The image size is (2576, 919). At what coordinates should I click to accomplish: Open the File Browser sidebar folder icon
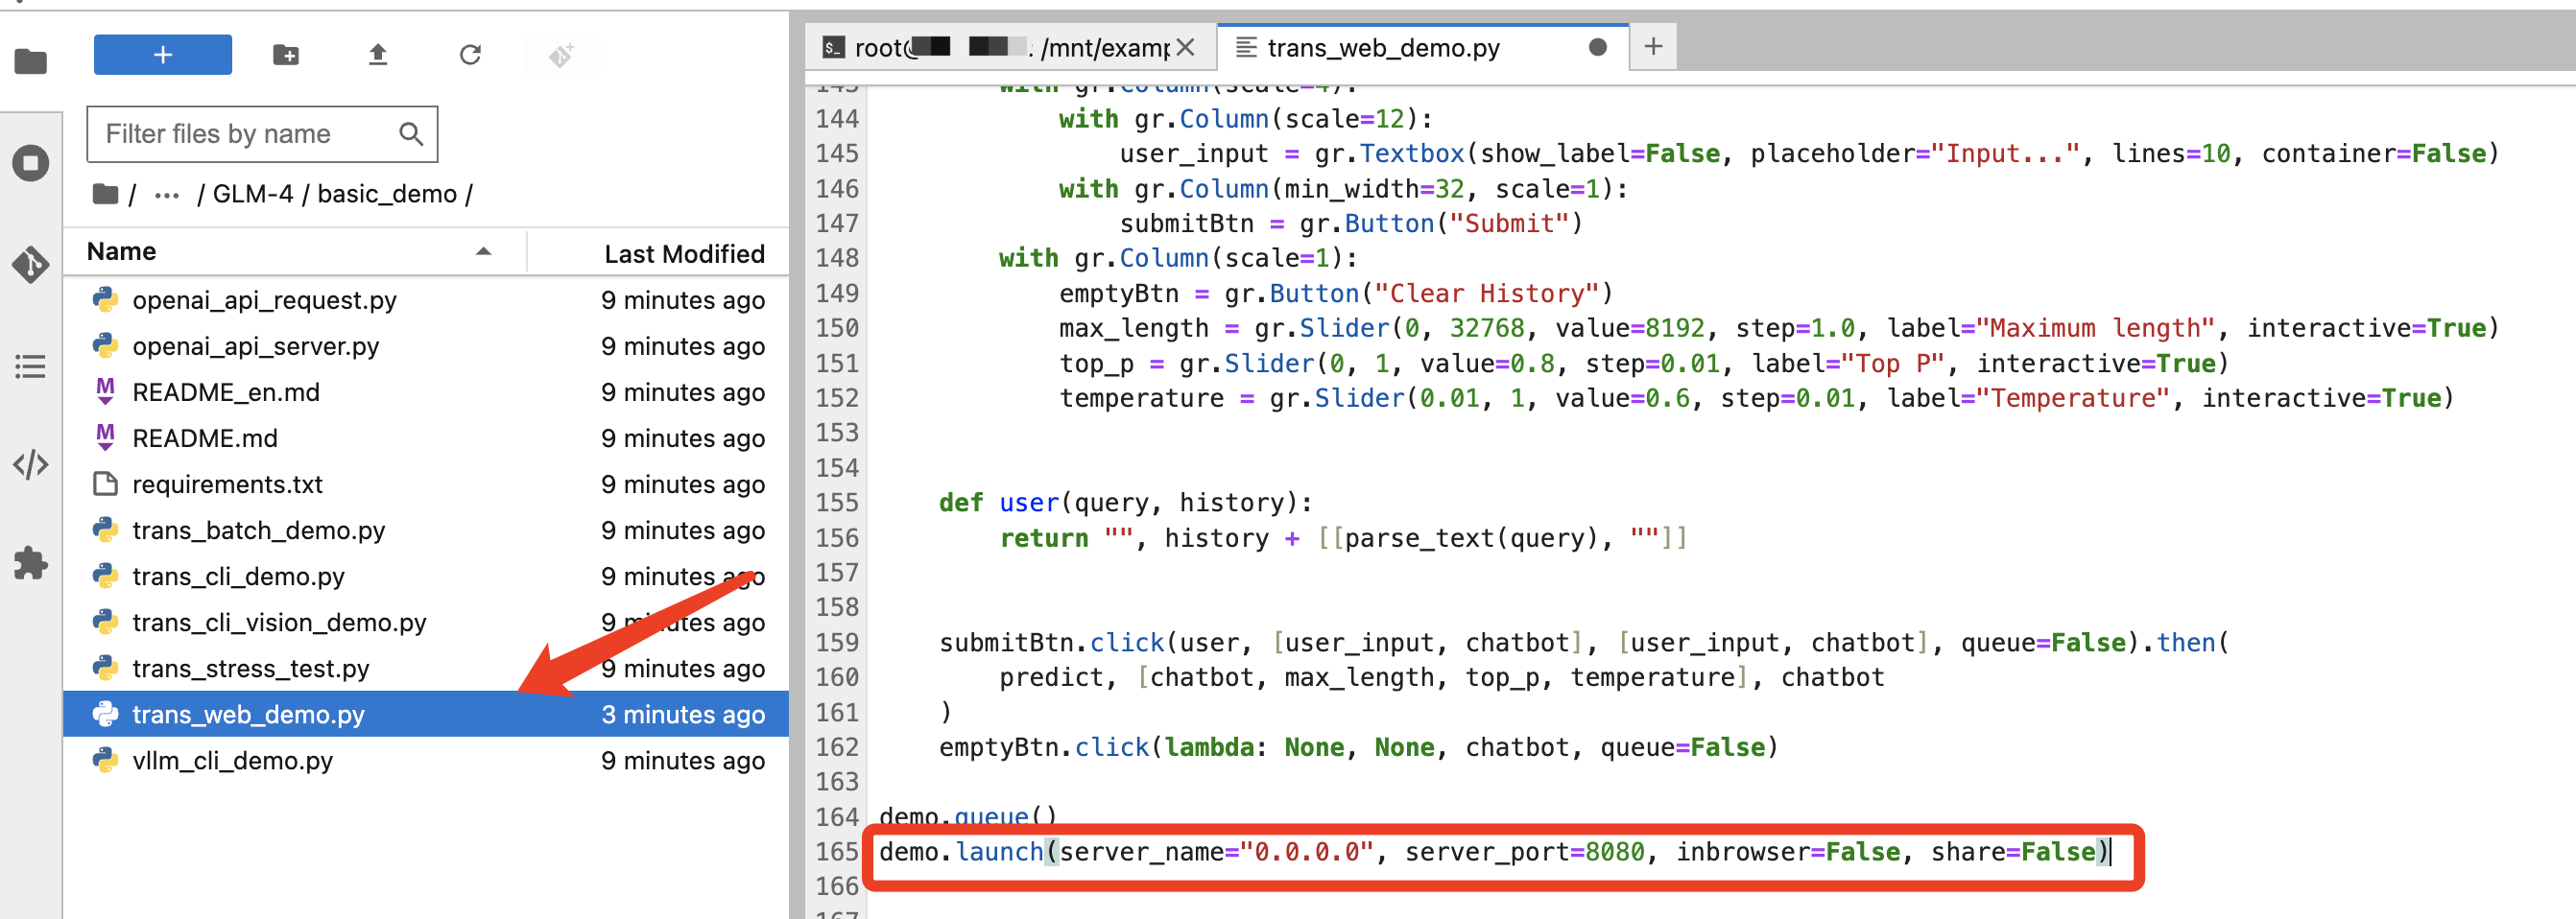click(30, 61)
